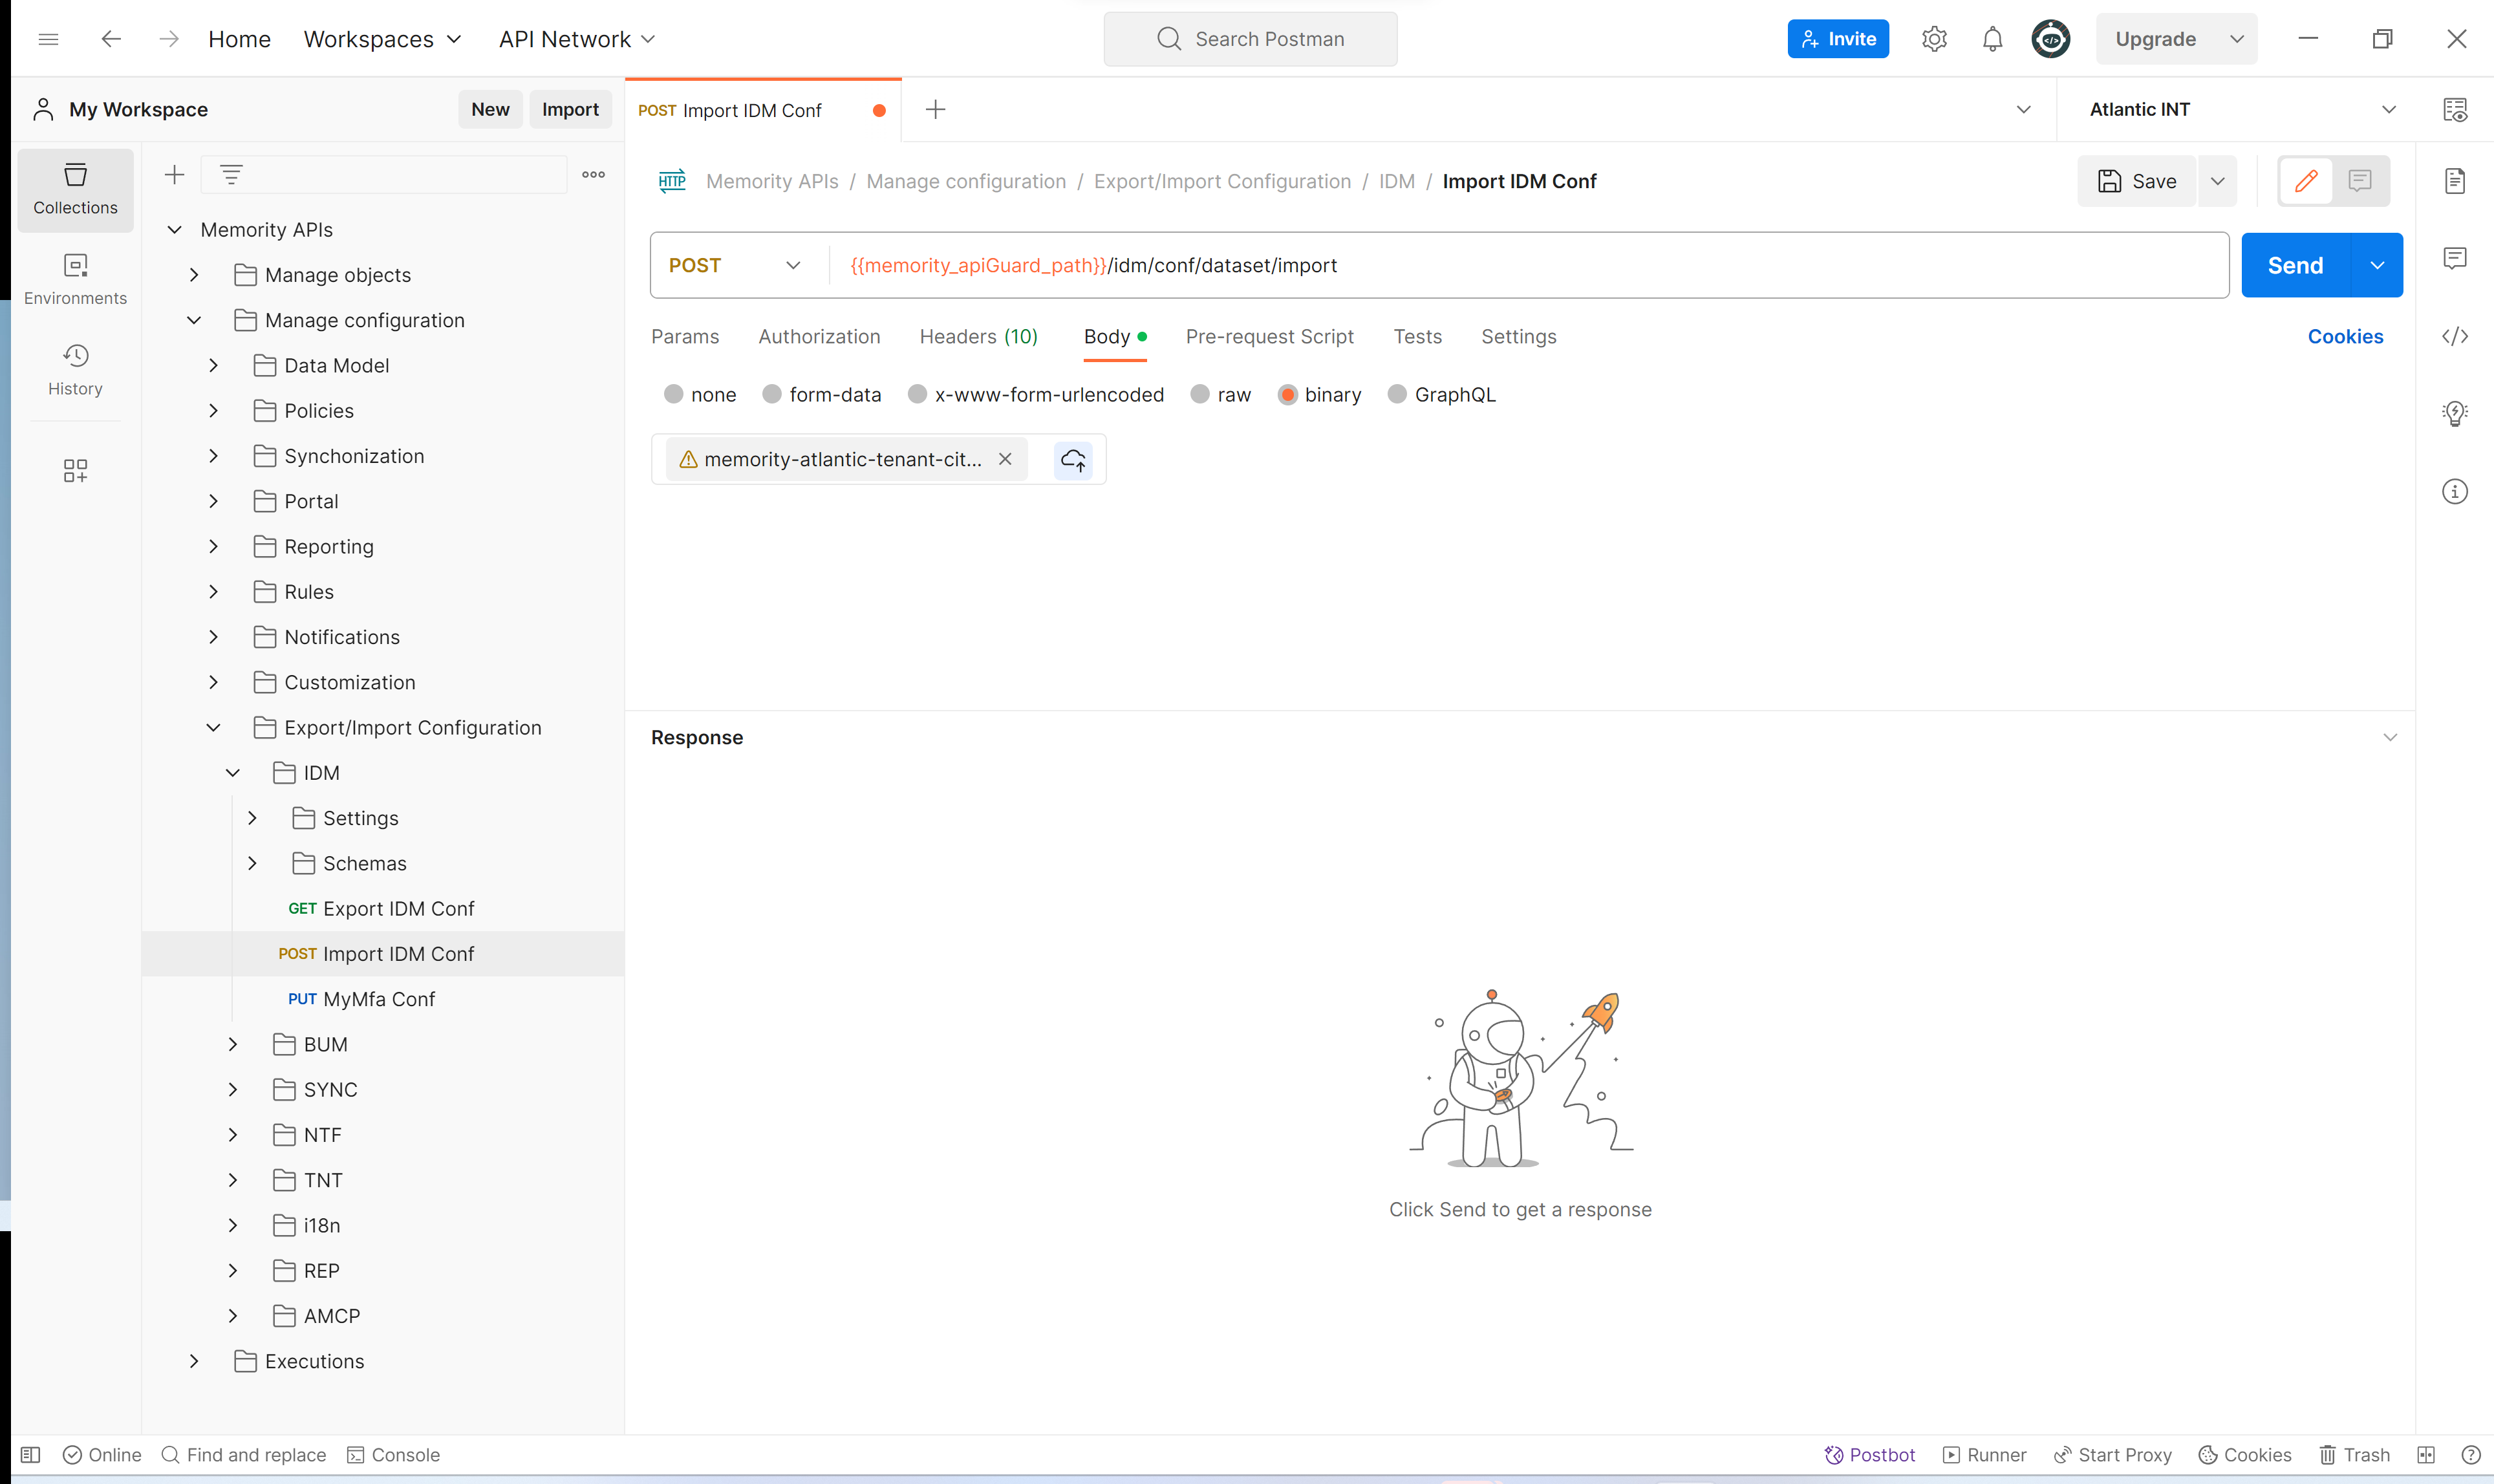Image resolution: width=2494 pixels, height=1484 pixels.
Task: Switch to the Headers (10) tab
Action: 978,337
